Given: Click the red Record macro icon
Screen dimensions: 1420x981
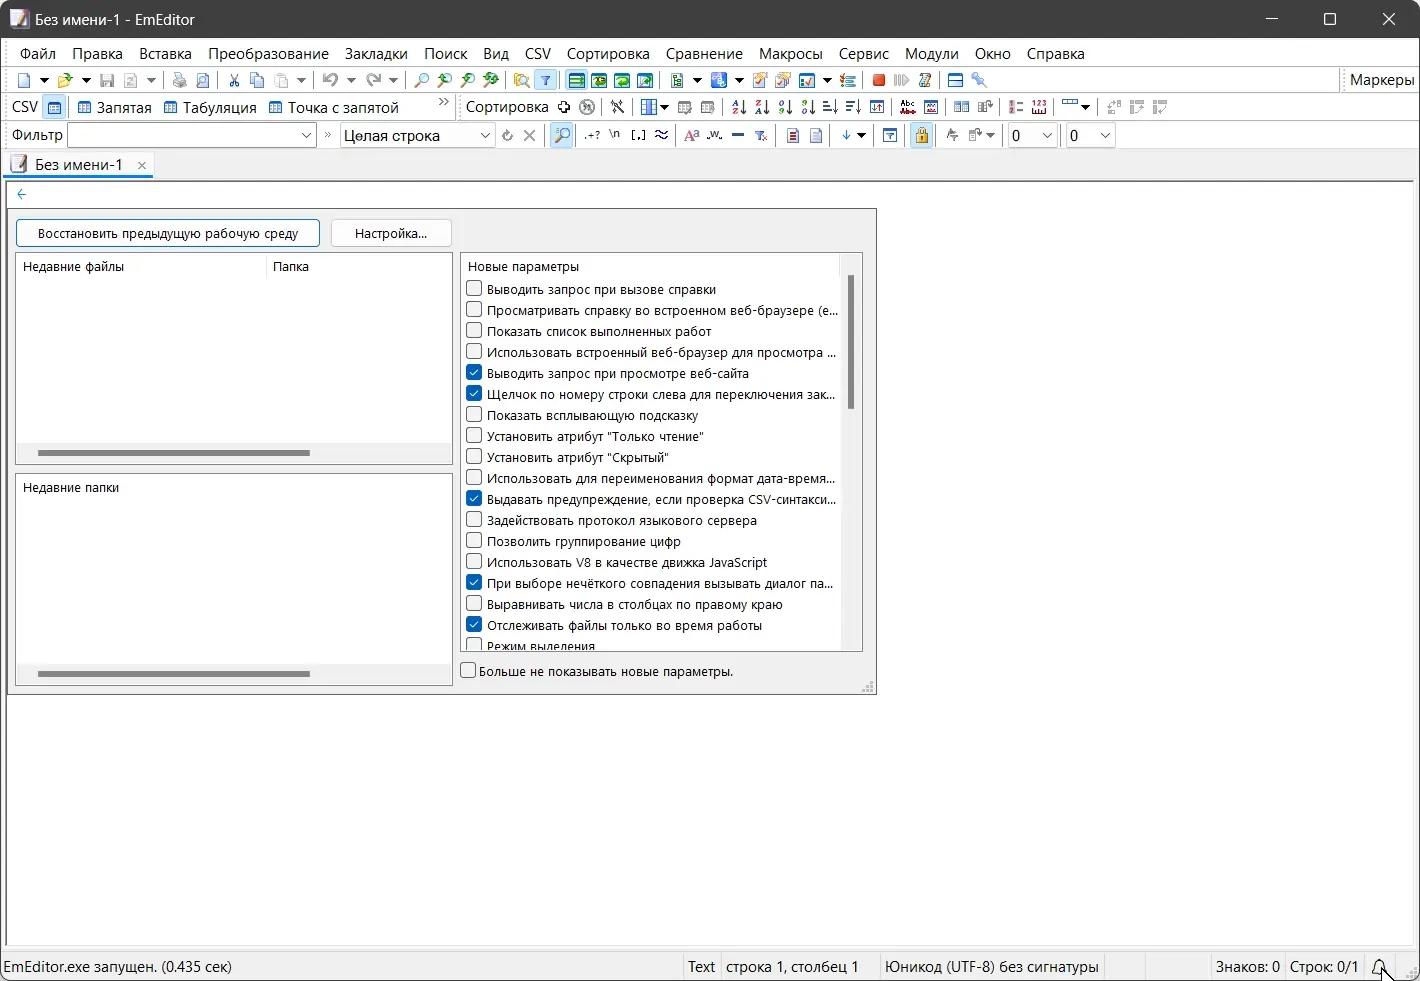Looking at the screenshot, I should coord(879,80).
